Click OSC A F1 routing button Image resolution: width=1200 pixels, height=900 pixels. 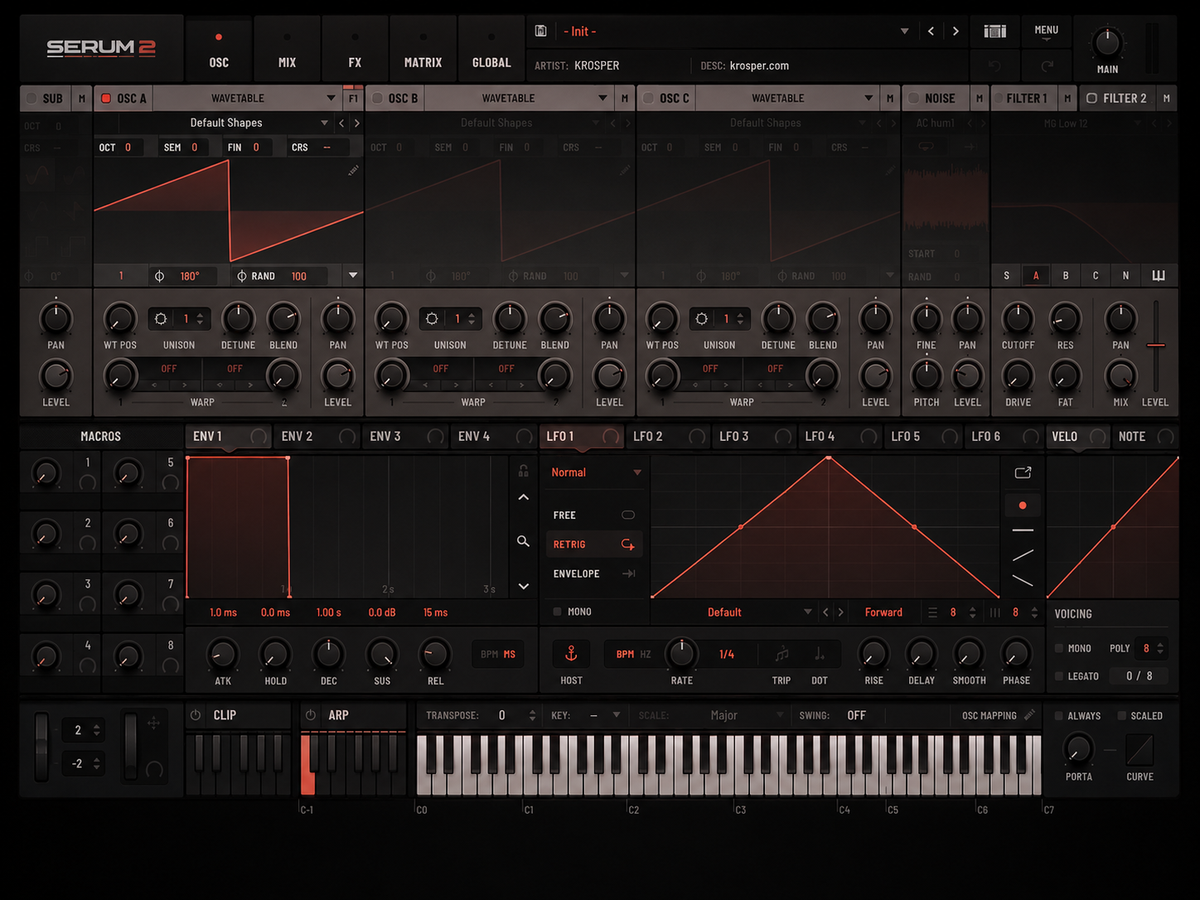(353, 98)
